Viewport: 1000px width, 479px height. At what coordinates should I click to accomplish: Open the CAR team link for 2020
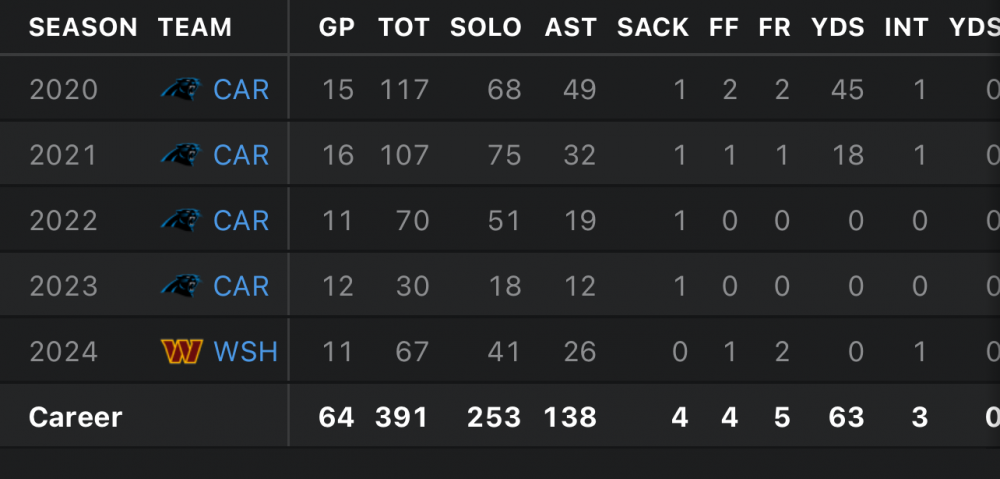point(241,90)
